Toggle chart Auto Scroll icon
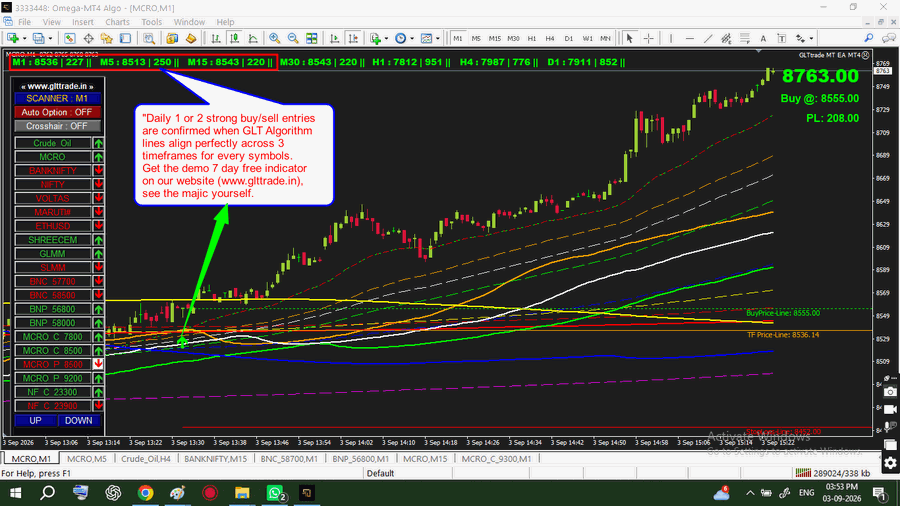Image resolution: width=900 pixels, height=506 pixels. pos(335,38)
